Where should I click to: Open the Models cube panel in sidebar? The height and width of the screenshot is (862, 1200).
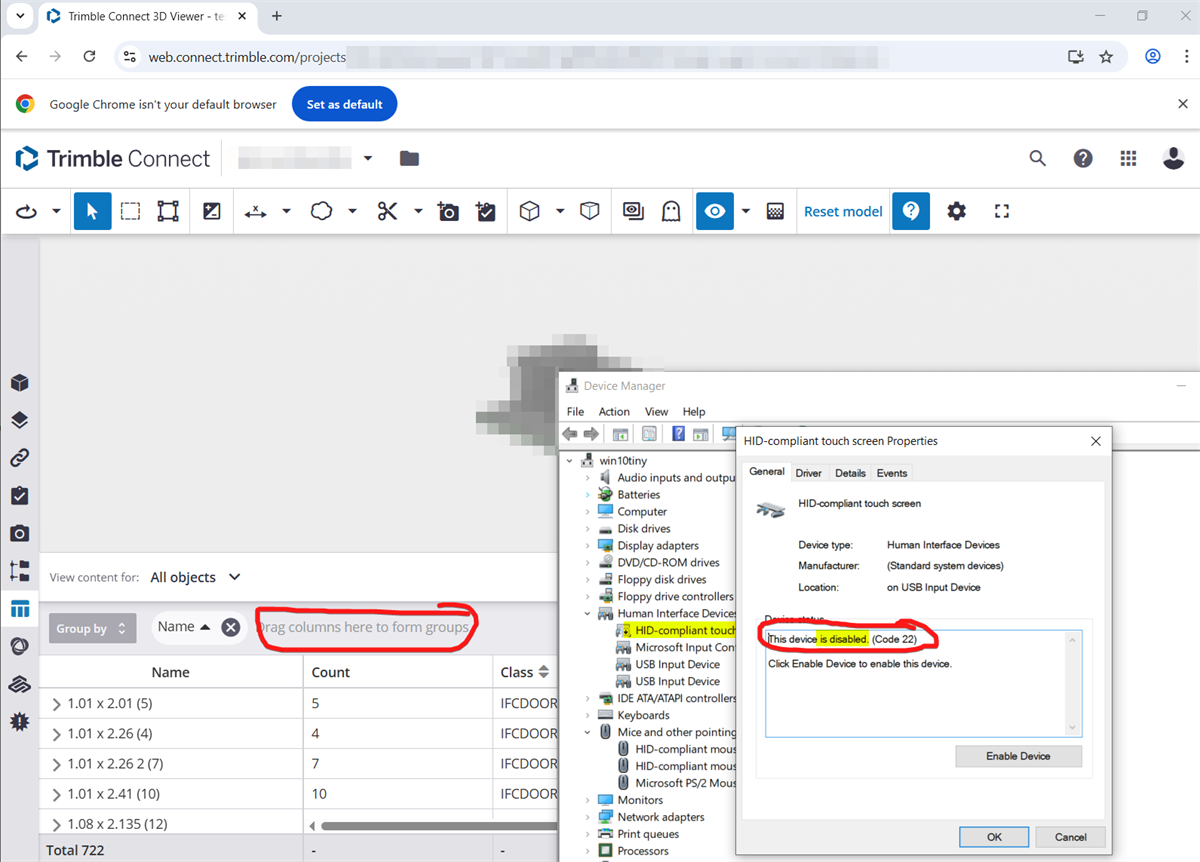click(19, 383)
